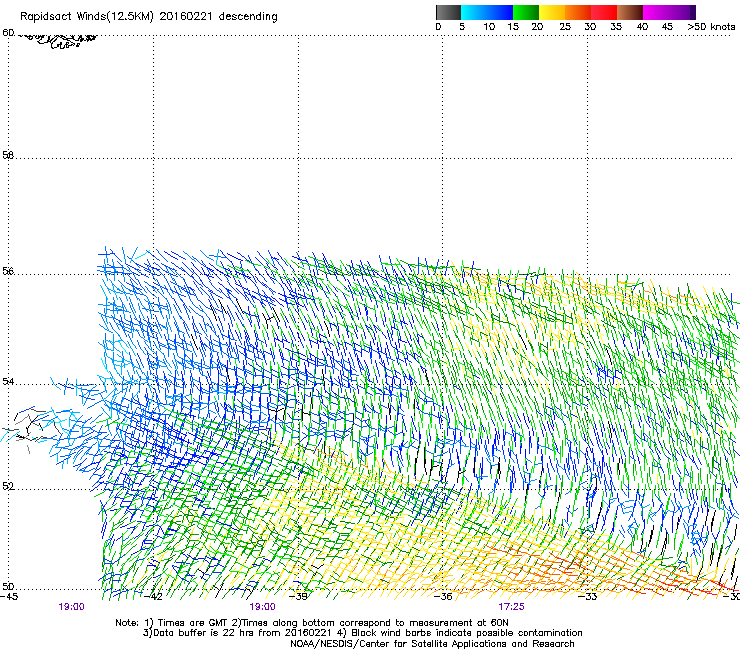
Task: Select the dark purple 45-50 knots segment
Action: pos(682,12)
